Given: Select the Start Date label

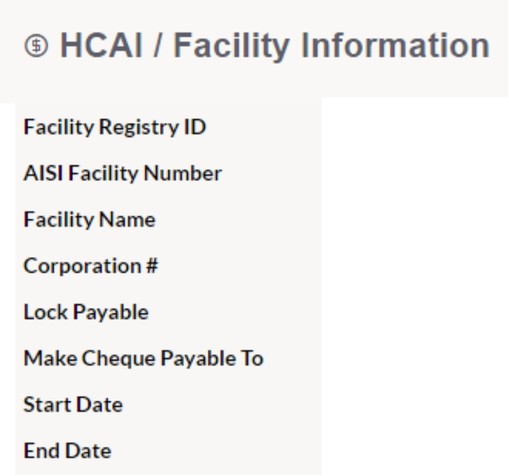Looking at the screenshot, I should coord(73,404).
